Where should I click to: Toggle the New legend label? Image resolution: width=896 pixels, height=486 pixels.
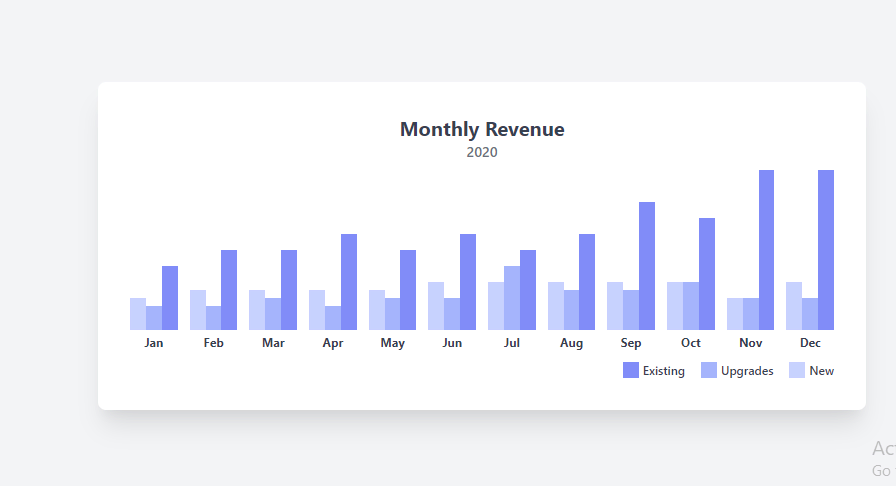(x=821, y=371)
